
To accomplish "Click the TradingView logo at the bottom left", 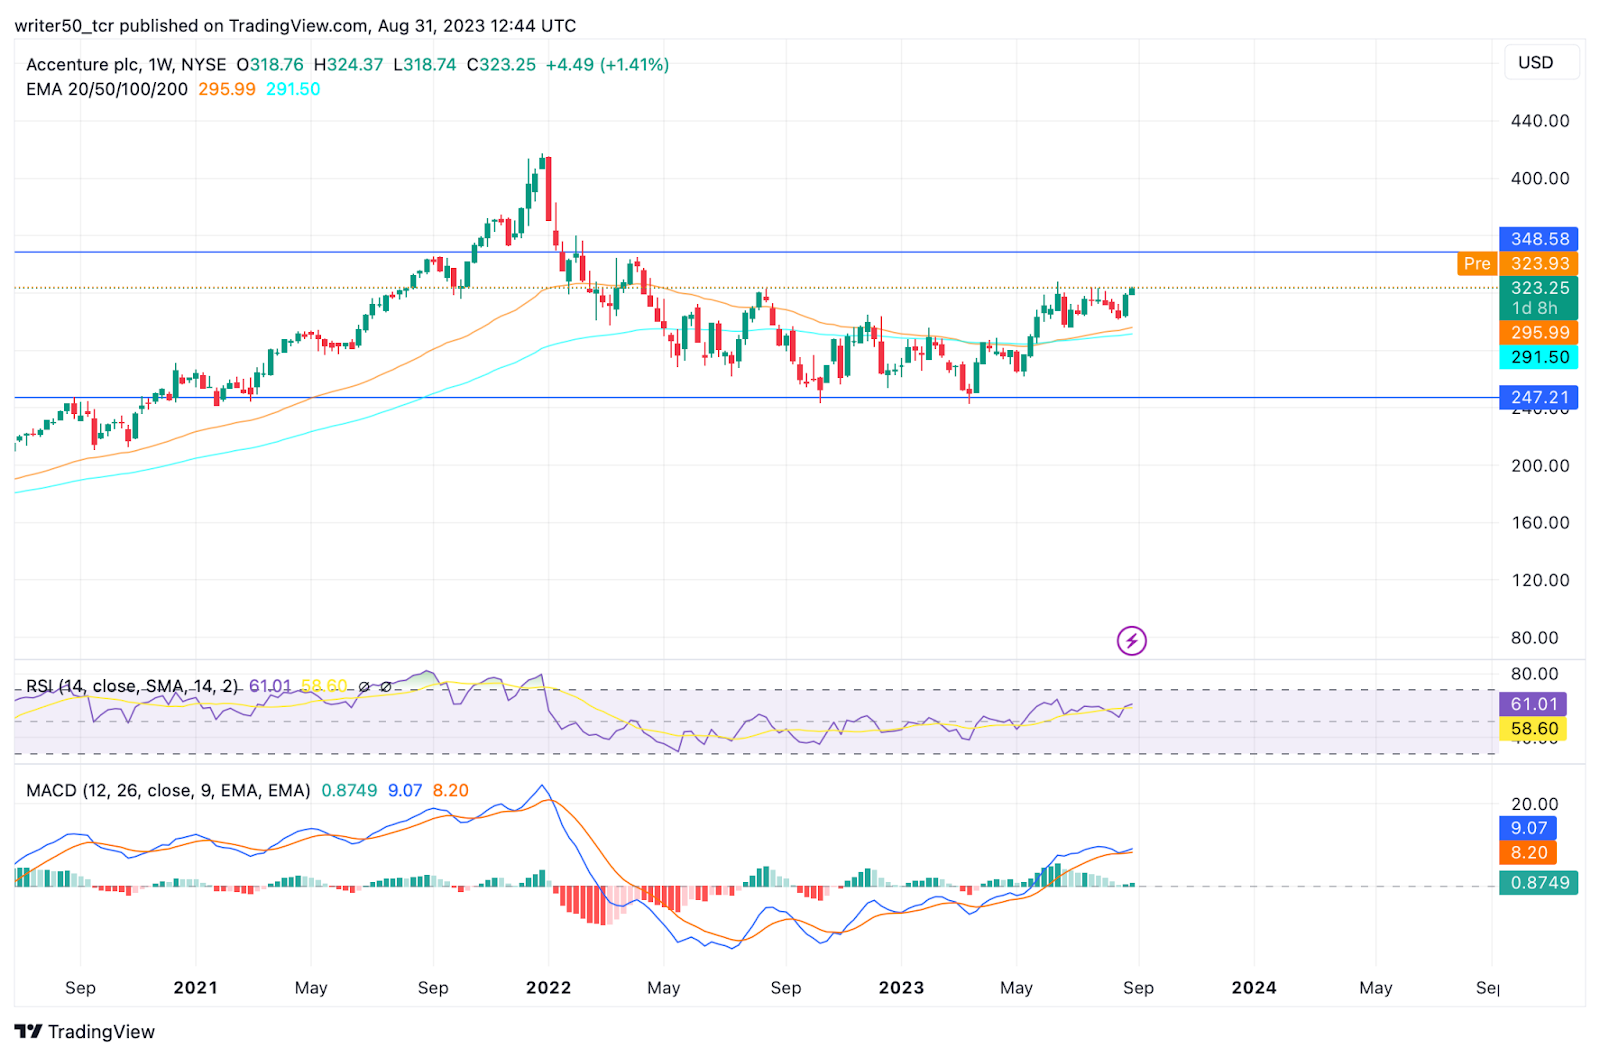I will coord(85,1031).
